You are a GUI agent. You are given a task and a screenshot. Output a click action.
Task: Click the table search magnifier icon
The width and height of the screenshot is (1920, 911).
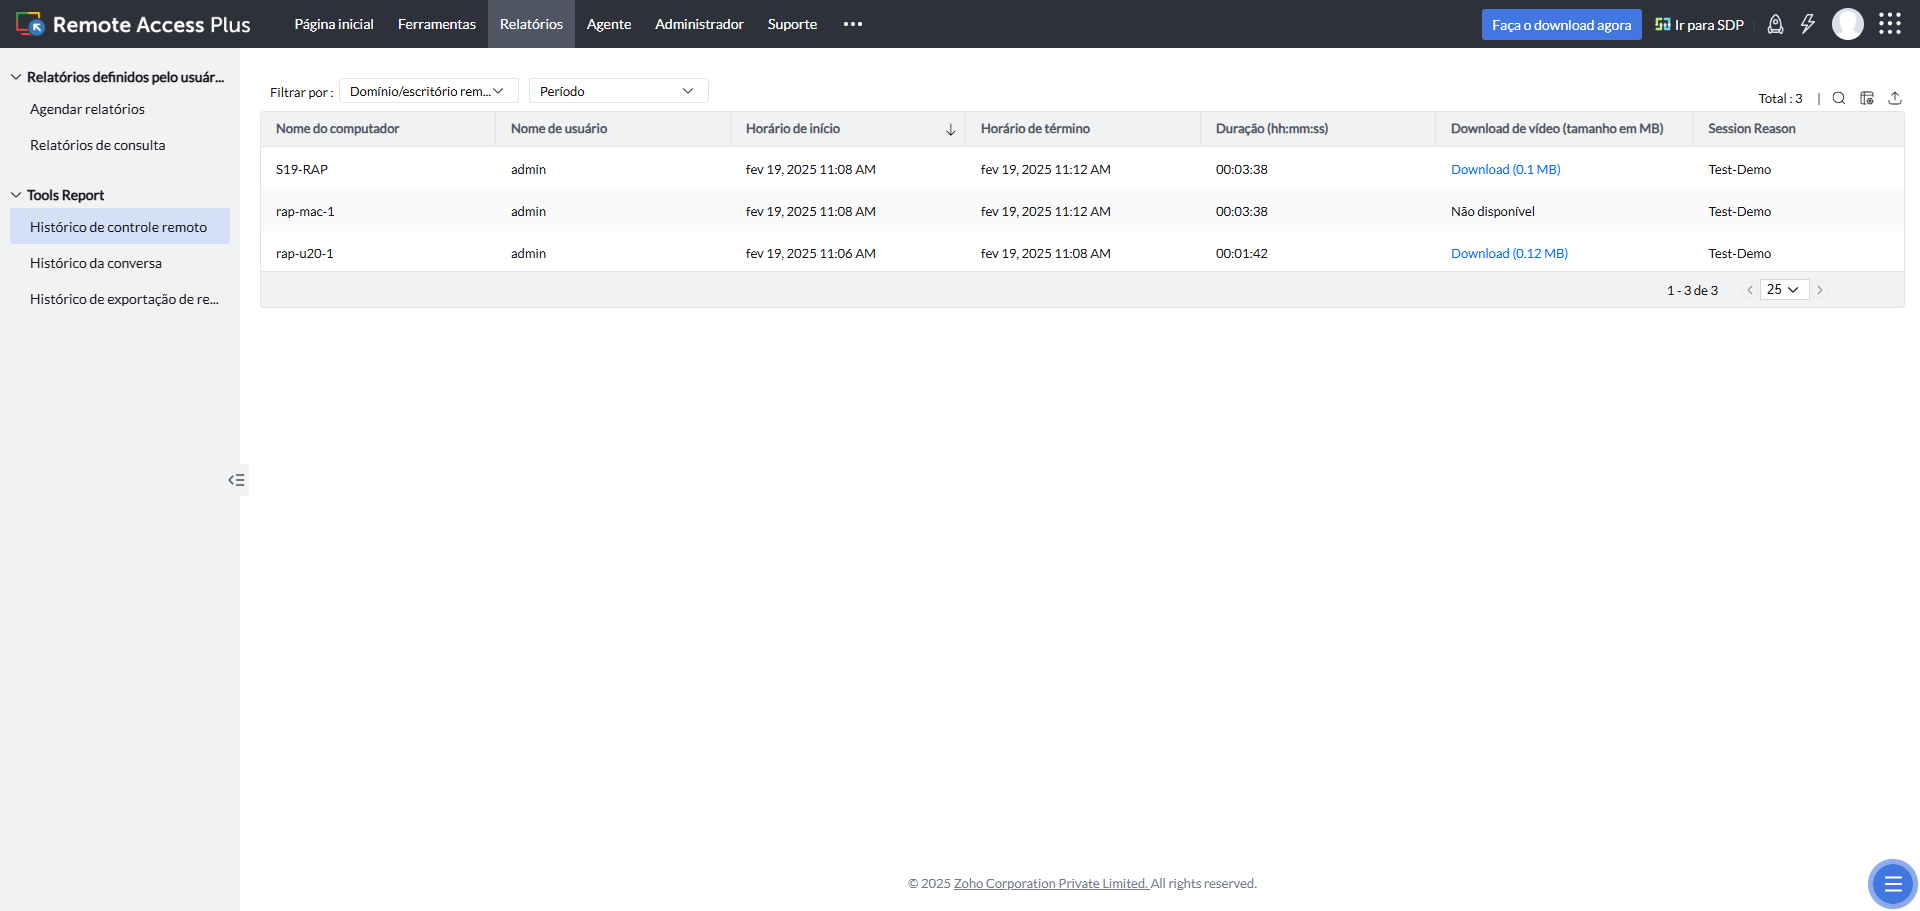pos(1838,98)
